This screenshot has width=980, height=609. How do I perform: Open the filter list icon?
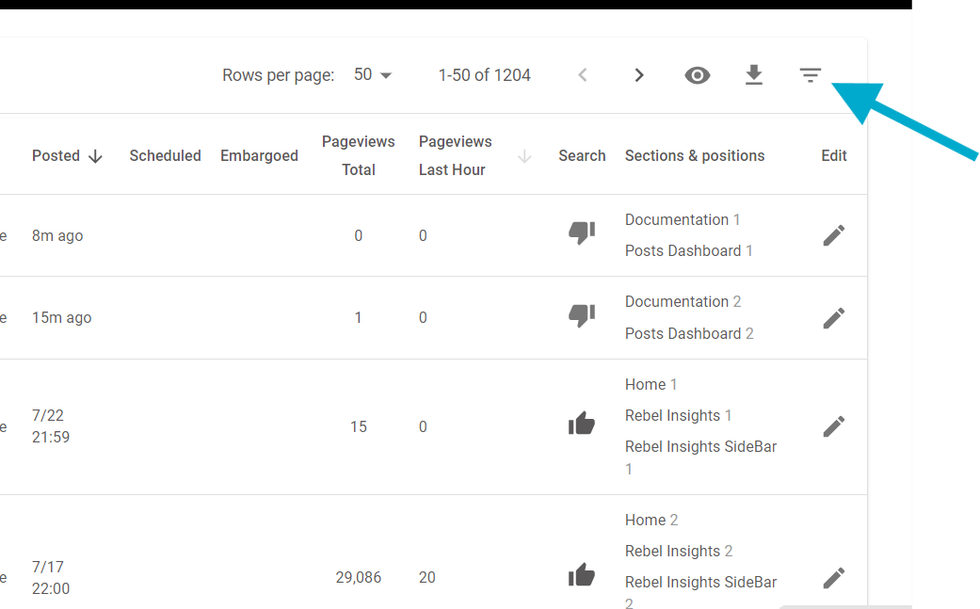point(810,75)
